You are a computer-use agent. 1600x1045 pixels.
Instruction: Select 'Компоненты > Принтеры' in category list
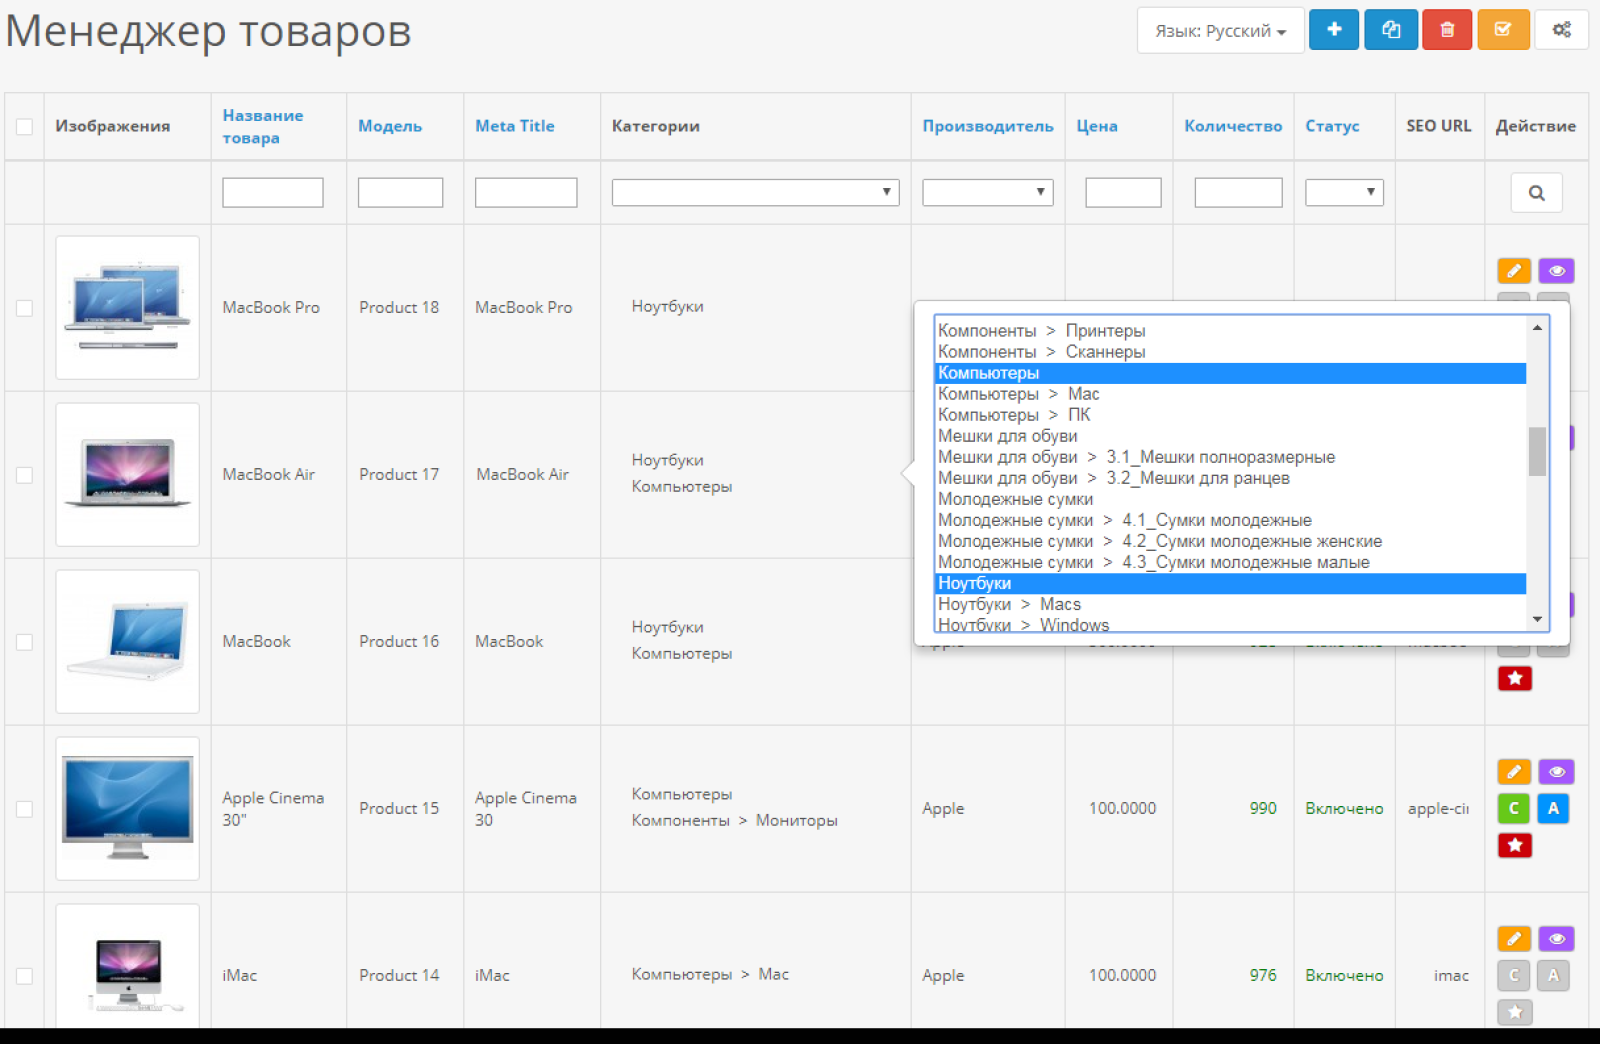click(x=1230, y=331)
